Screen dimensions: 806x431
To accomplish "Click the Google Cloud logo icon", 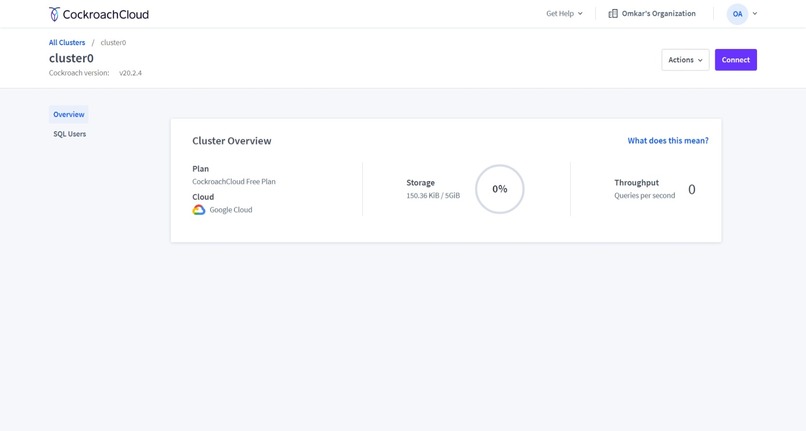I will click(199, 210).
